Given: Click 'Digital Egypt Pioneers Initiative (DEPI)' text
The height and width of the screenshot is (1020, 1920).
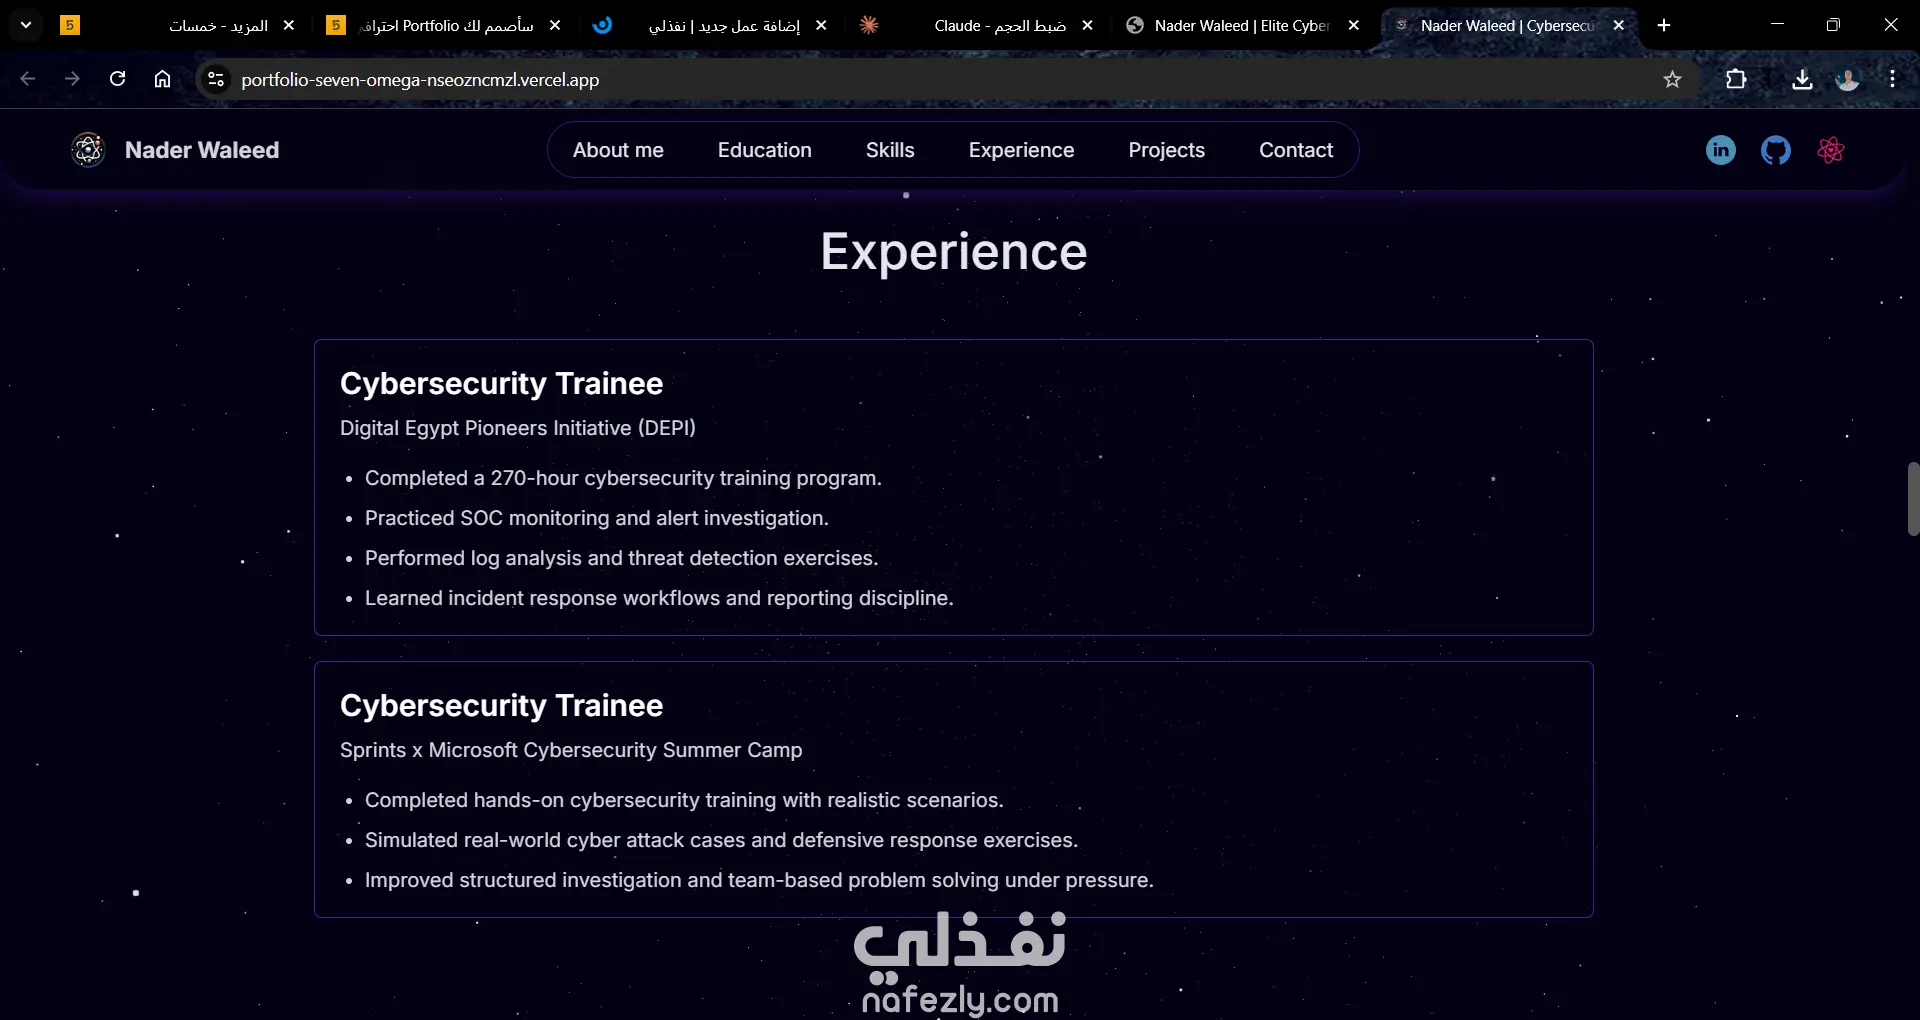Looking at the screenshot, I should point(518,428).
